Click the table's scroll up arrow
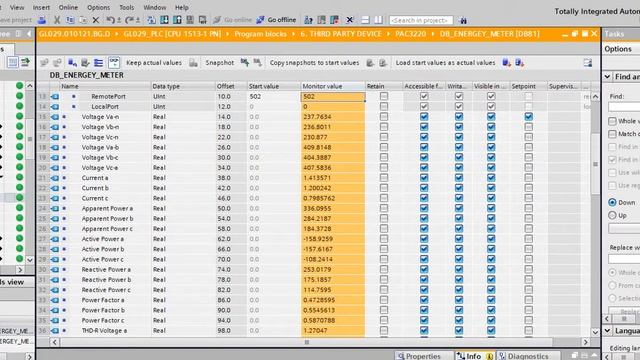 pos(595,96)
